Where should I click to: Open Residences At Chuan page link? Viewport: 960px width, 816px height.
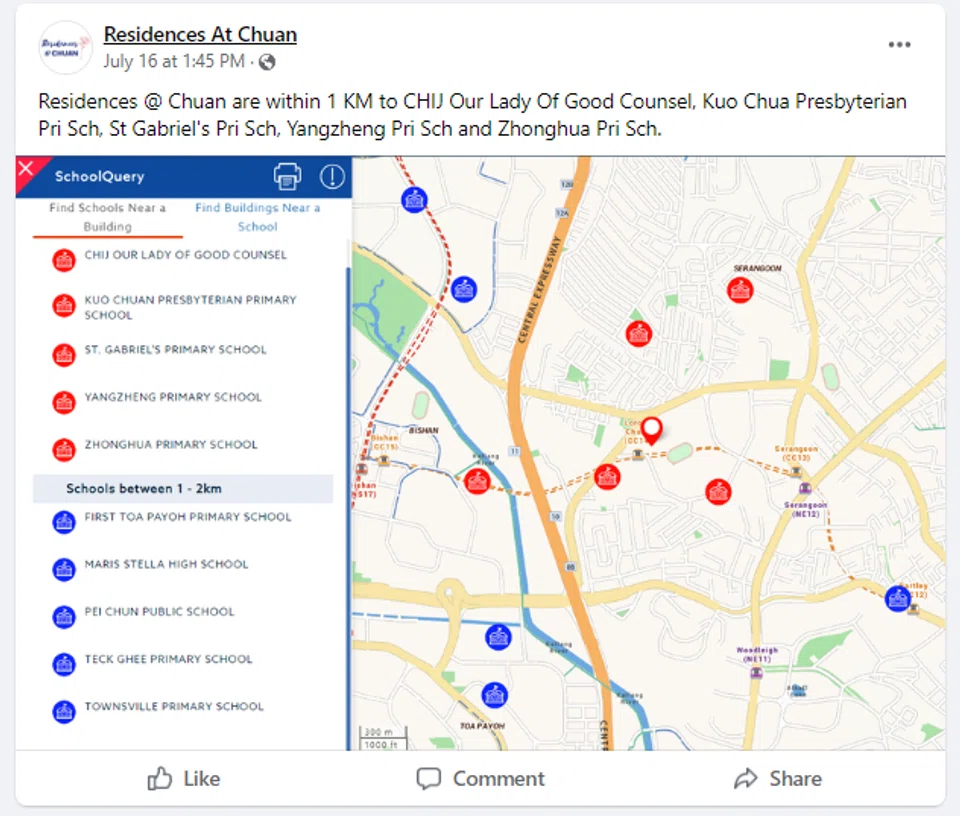200,35
